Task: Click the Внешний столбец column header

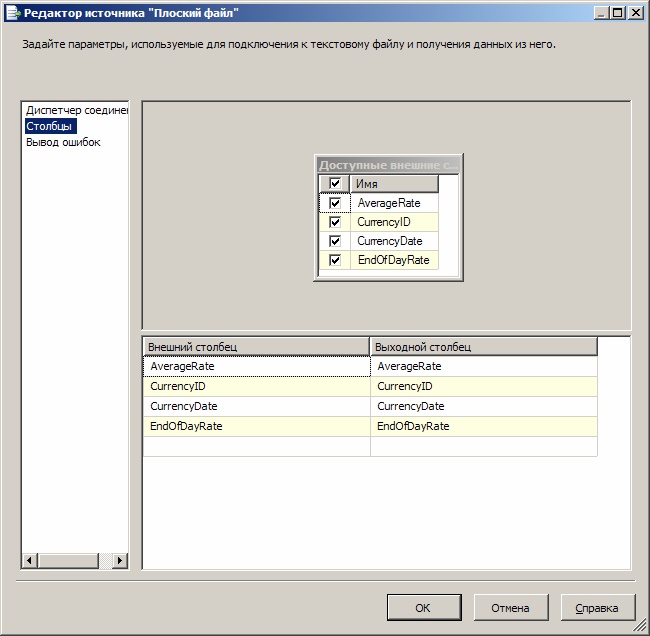Action: (256, 347)
